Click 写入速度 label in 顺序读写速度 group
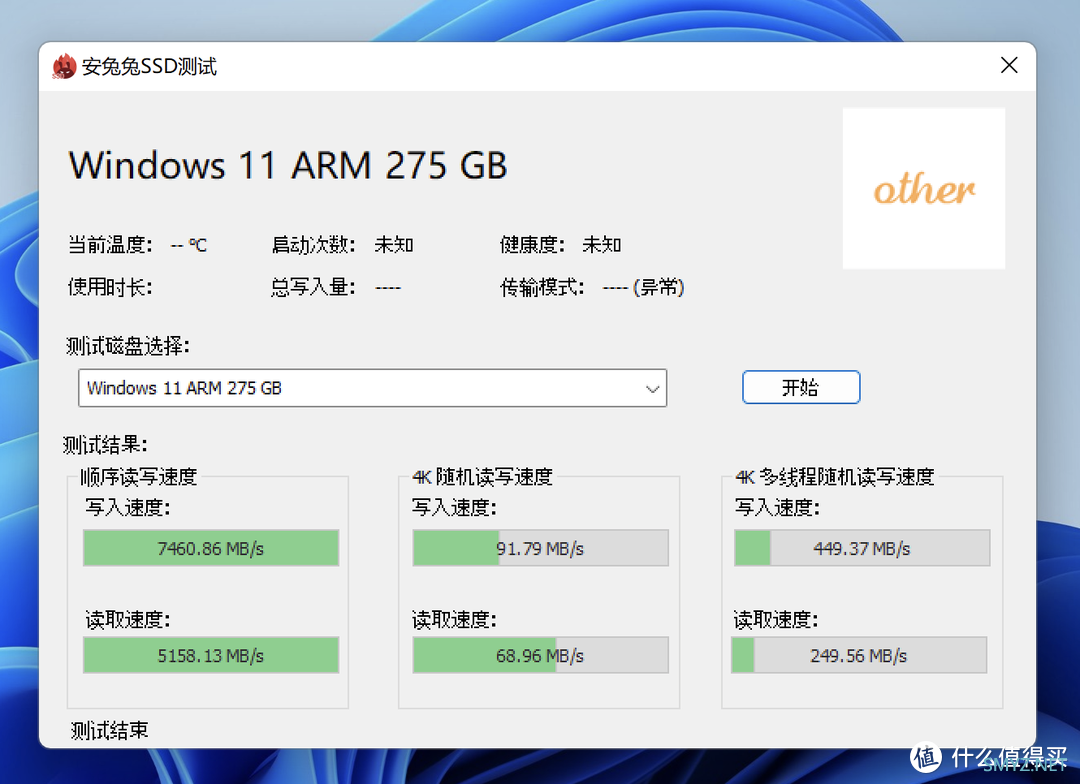The height and width of the screenshot is (784, 1080). point(128,508)
